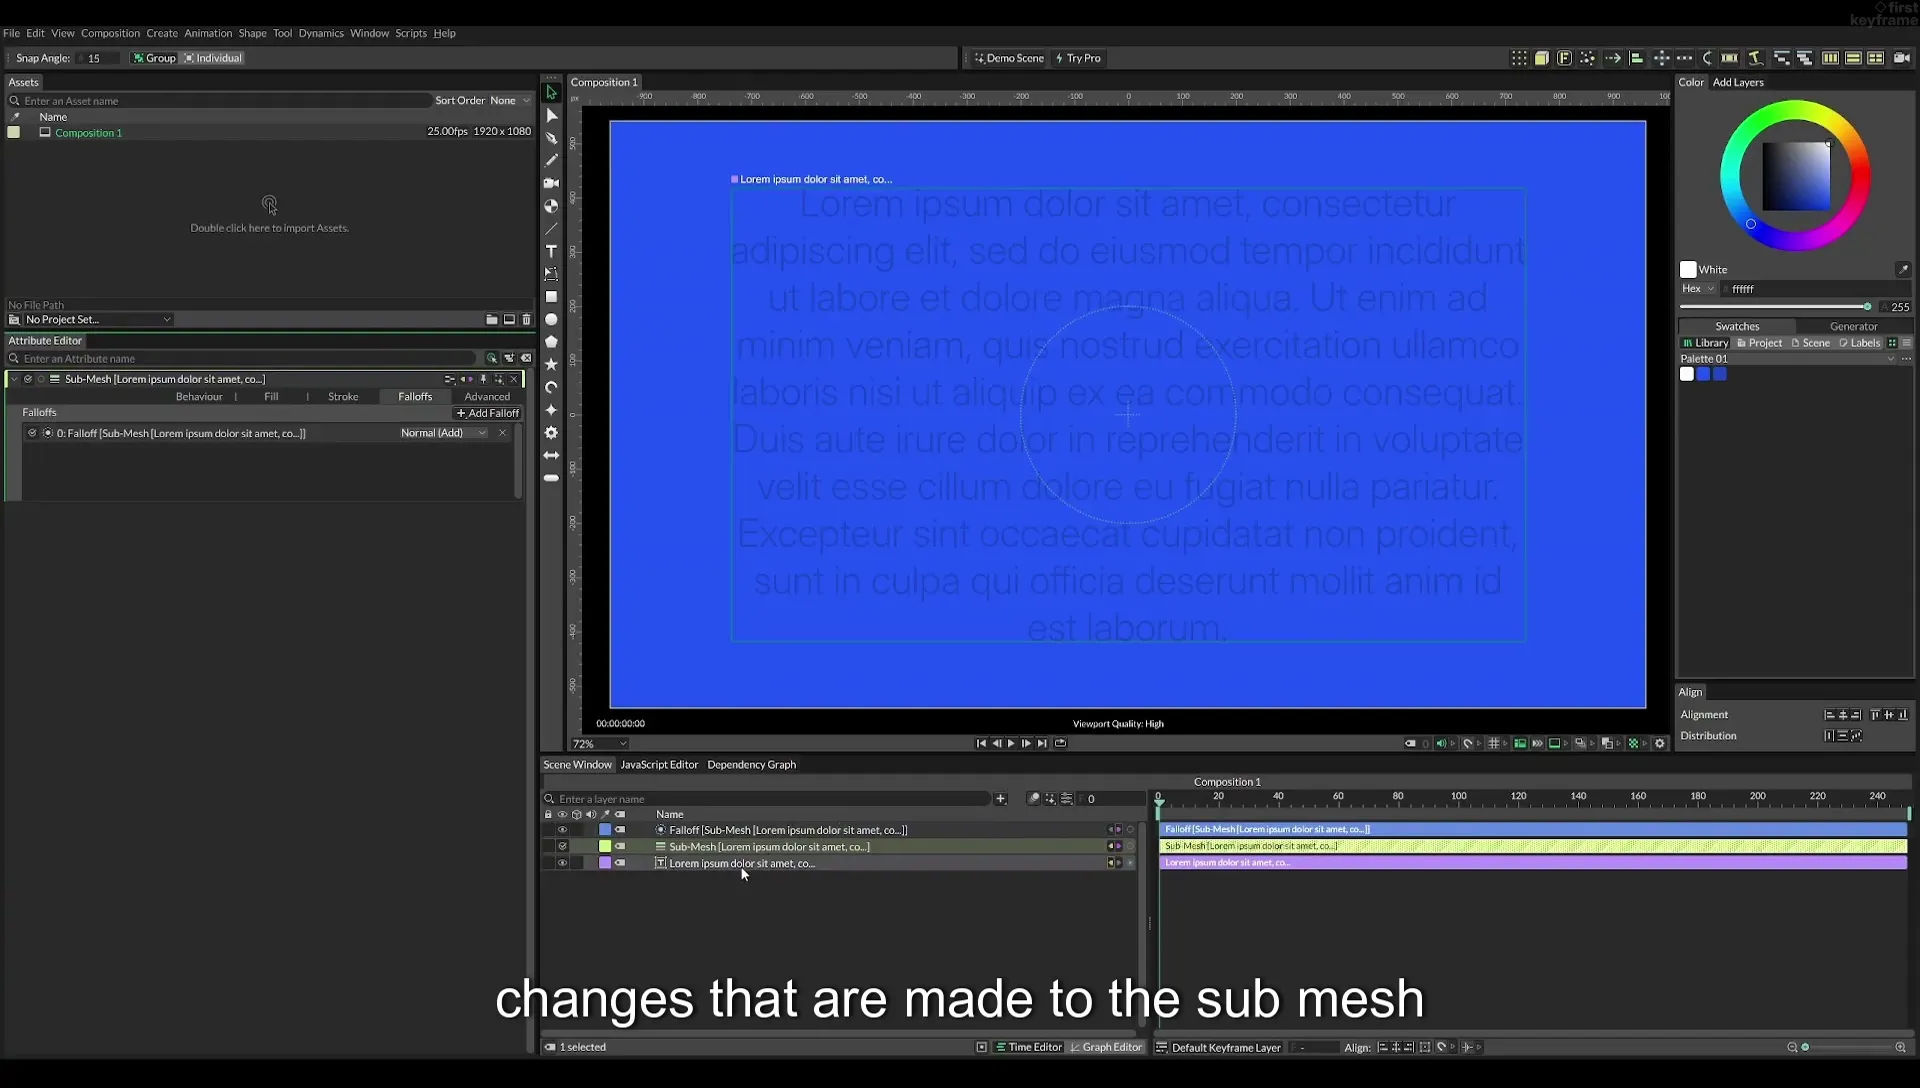
Task: Open the Dynamics menu
Action: click(x=321, y=33)
